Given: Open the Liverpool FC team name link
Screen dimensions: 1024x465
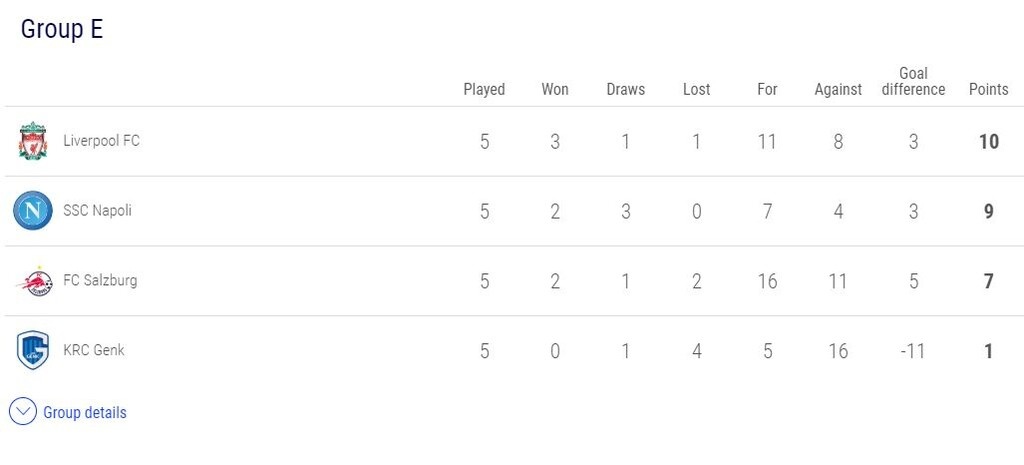Looking at the screenshot, I should [x=101, y=141].
